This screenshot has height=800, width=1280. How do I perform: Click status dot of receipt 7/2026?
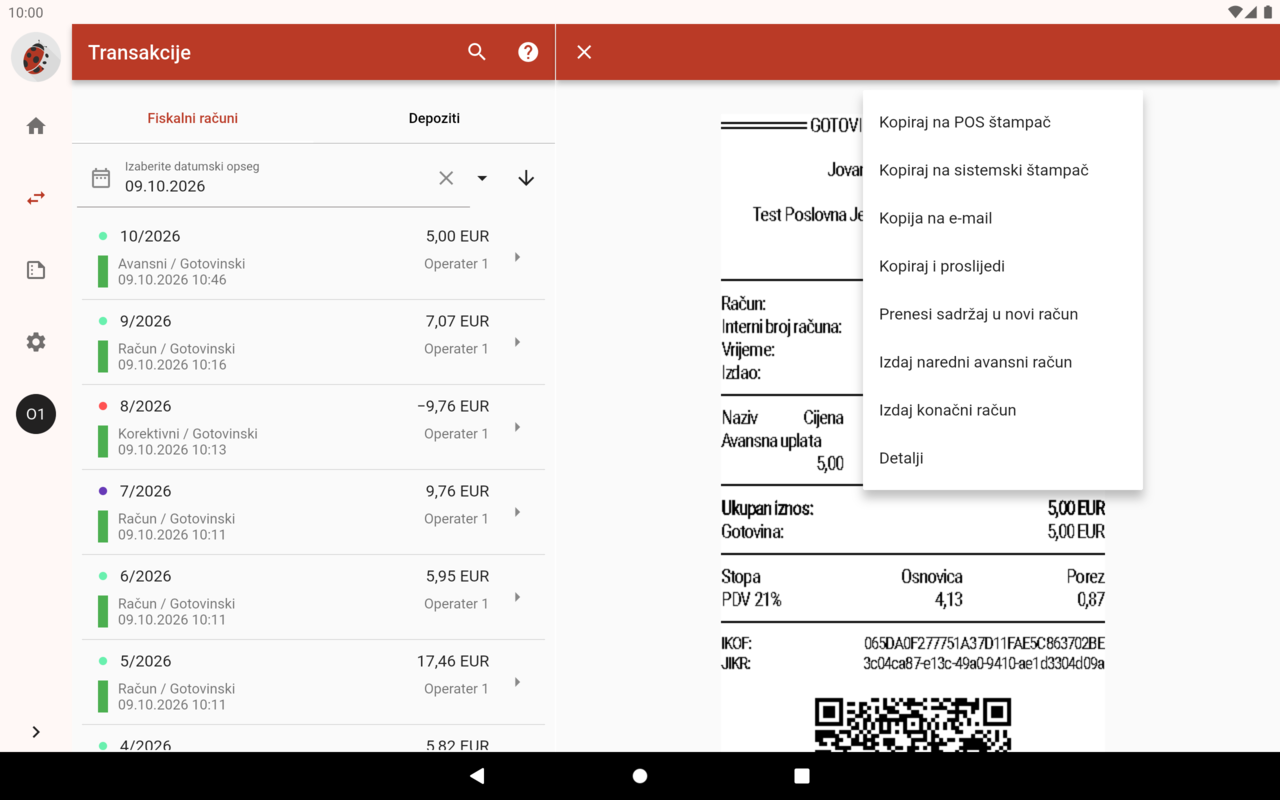103,491
